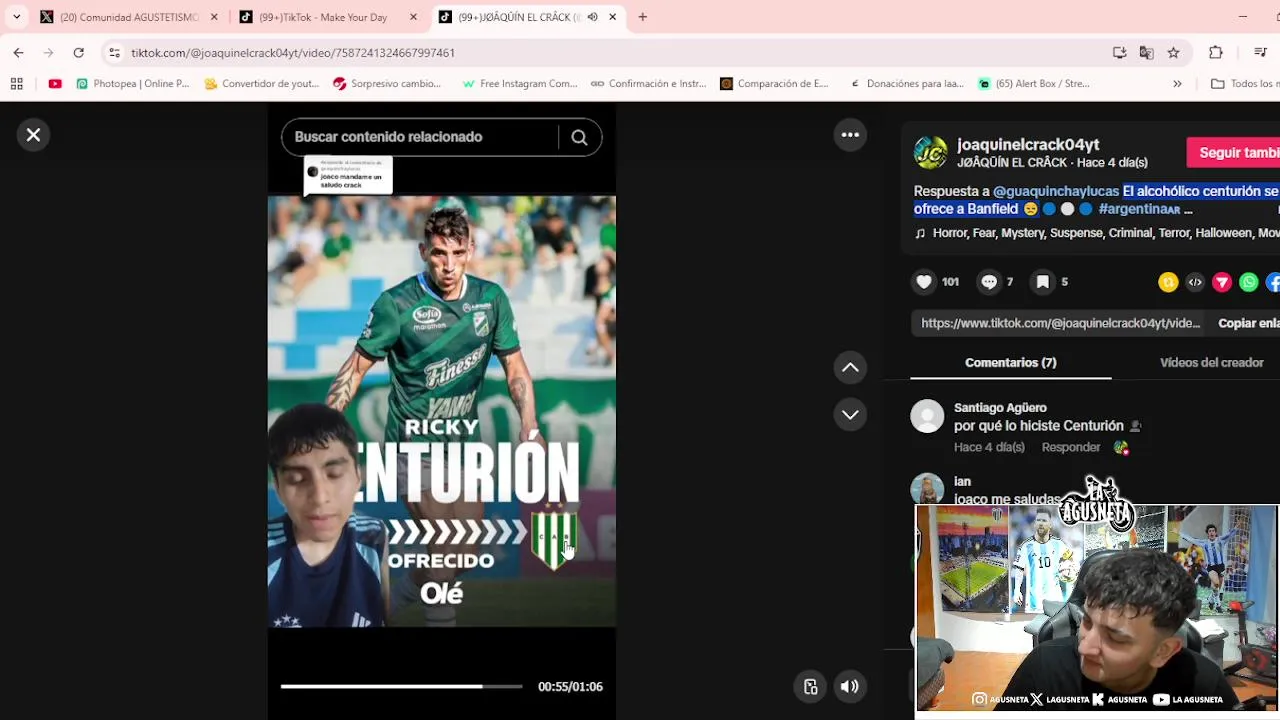Screen dimensions: 1280x720
Task: Open joaquinelcrack04yt profile name
Action: [x=1027, y=145]
